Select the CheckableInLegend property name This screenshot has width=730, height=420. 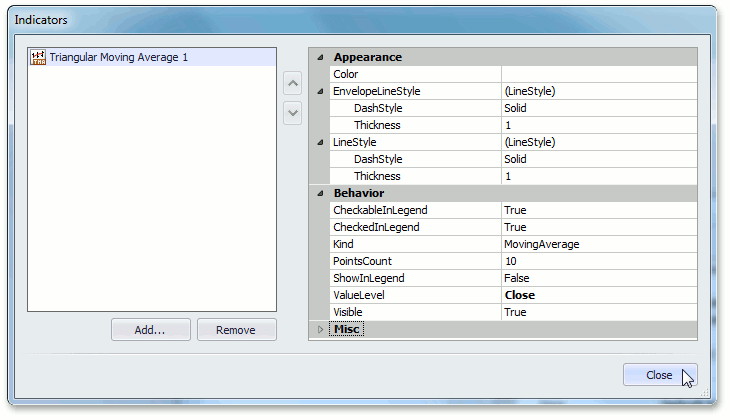click(x=380, y=210)
